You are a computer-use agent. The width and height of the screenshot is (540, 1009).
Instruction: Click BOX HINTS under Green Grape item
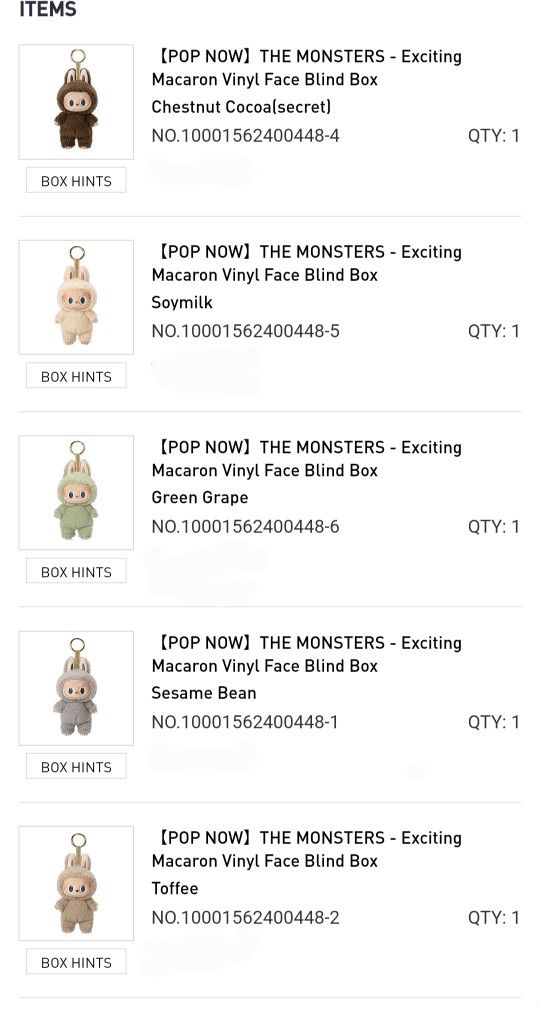(76, 571)
